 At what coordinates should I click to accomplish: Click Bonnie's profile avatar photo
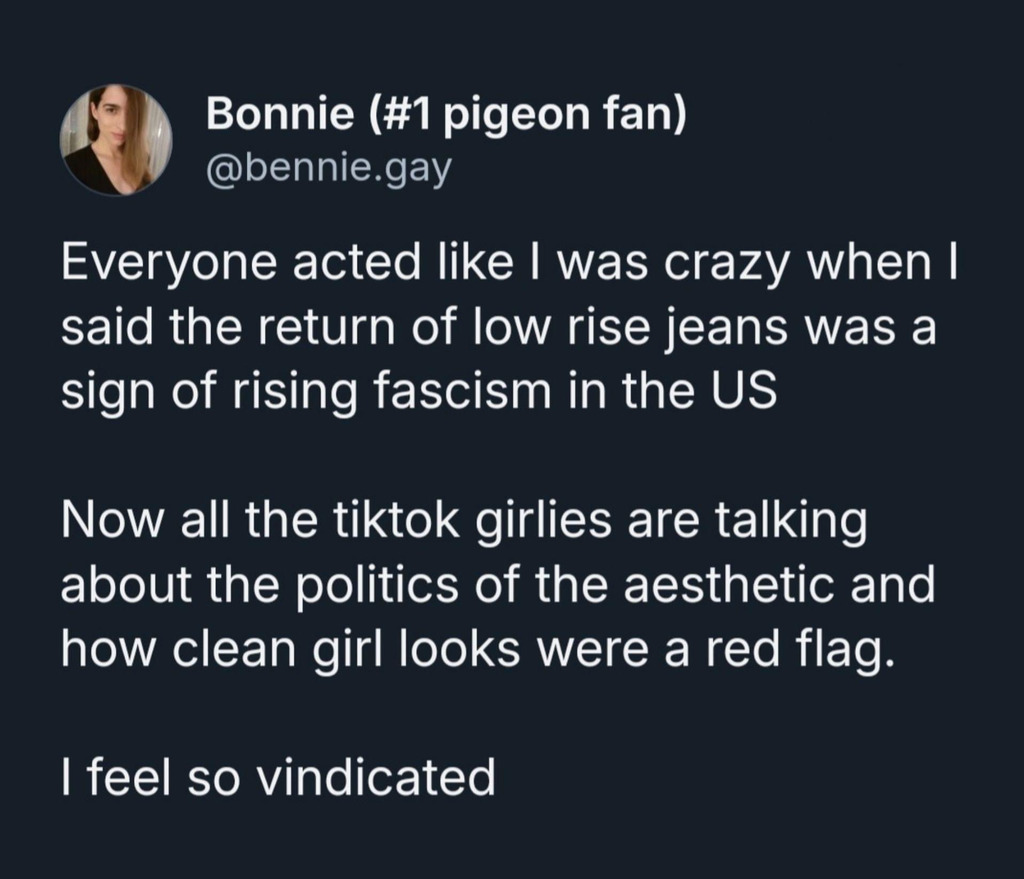click(x=116, y=140)
